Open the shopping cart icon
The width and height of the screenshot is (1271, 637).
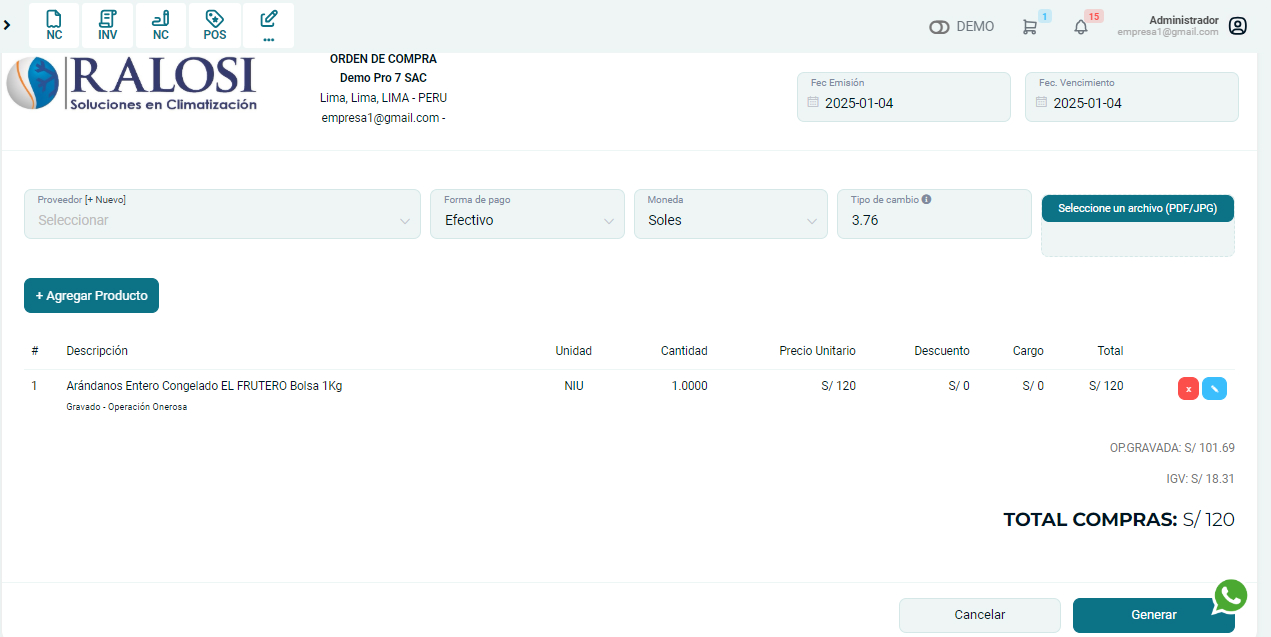[1029, 27]
